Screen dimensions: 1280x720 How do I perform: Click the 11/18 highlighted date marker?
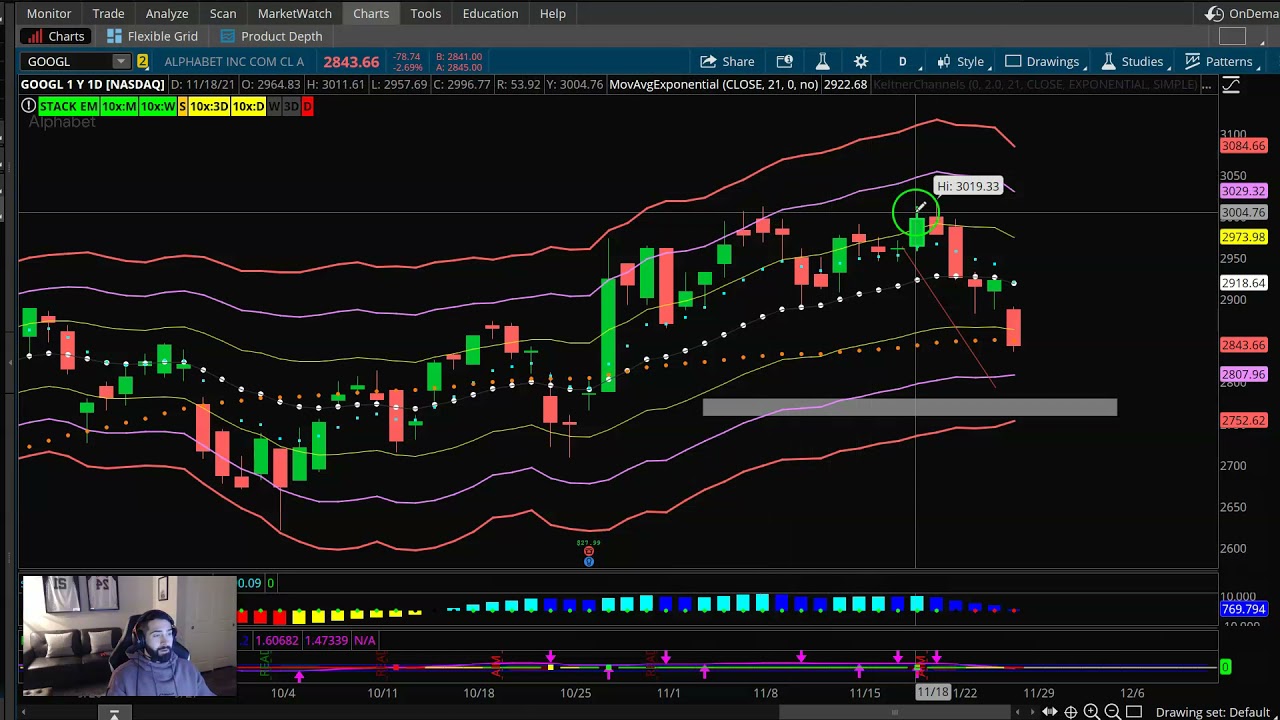click(933, 692)
